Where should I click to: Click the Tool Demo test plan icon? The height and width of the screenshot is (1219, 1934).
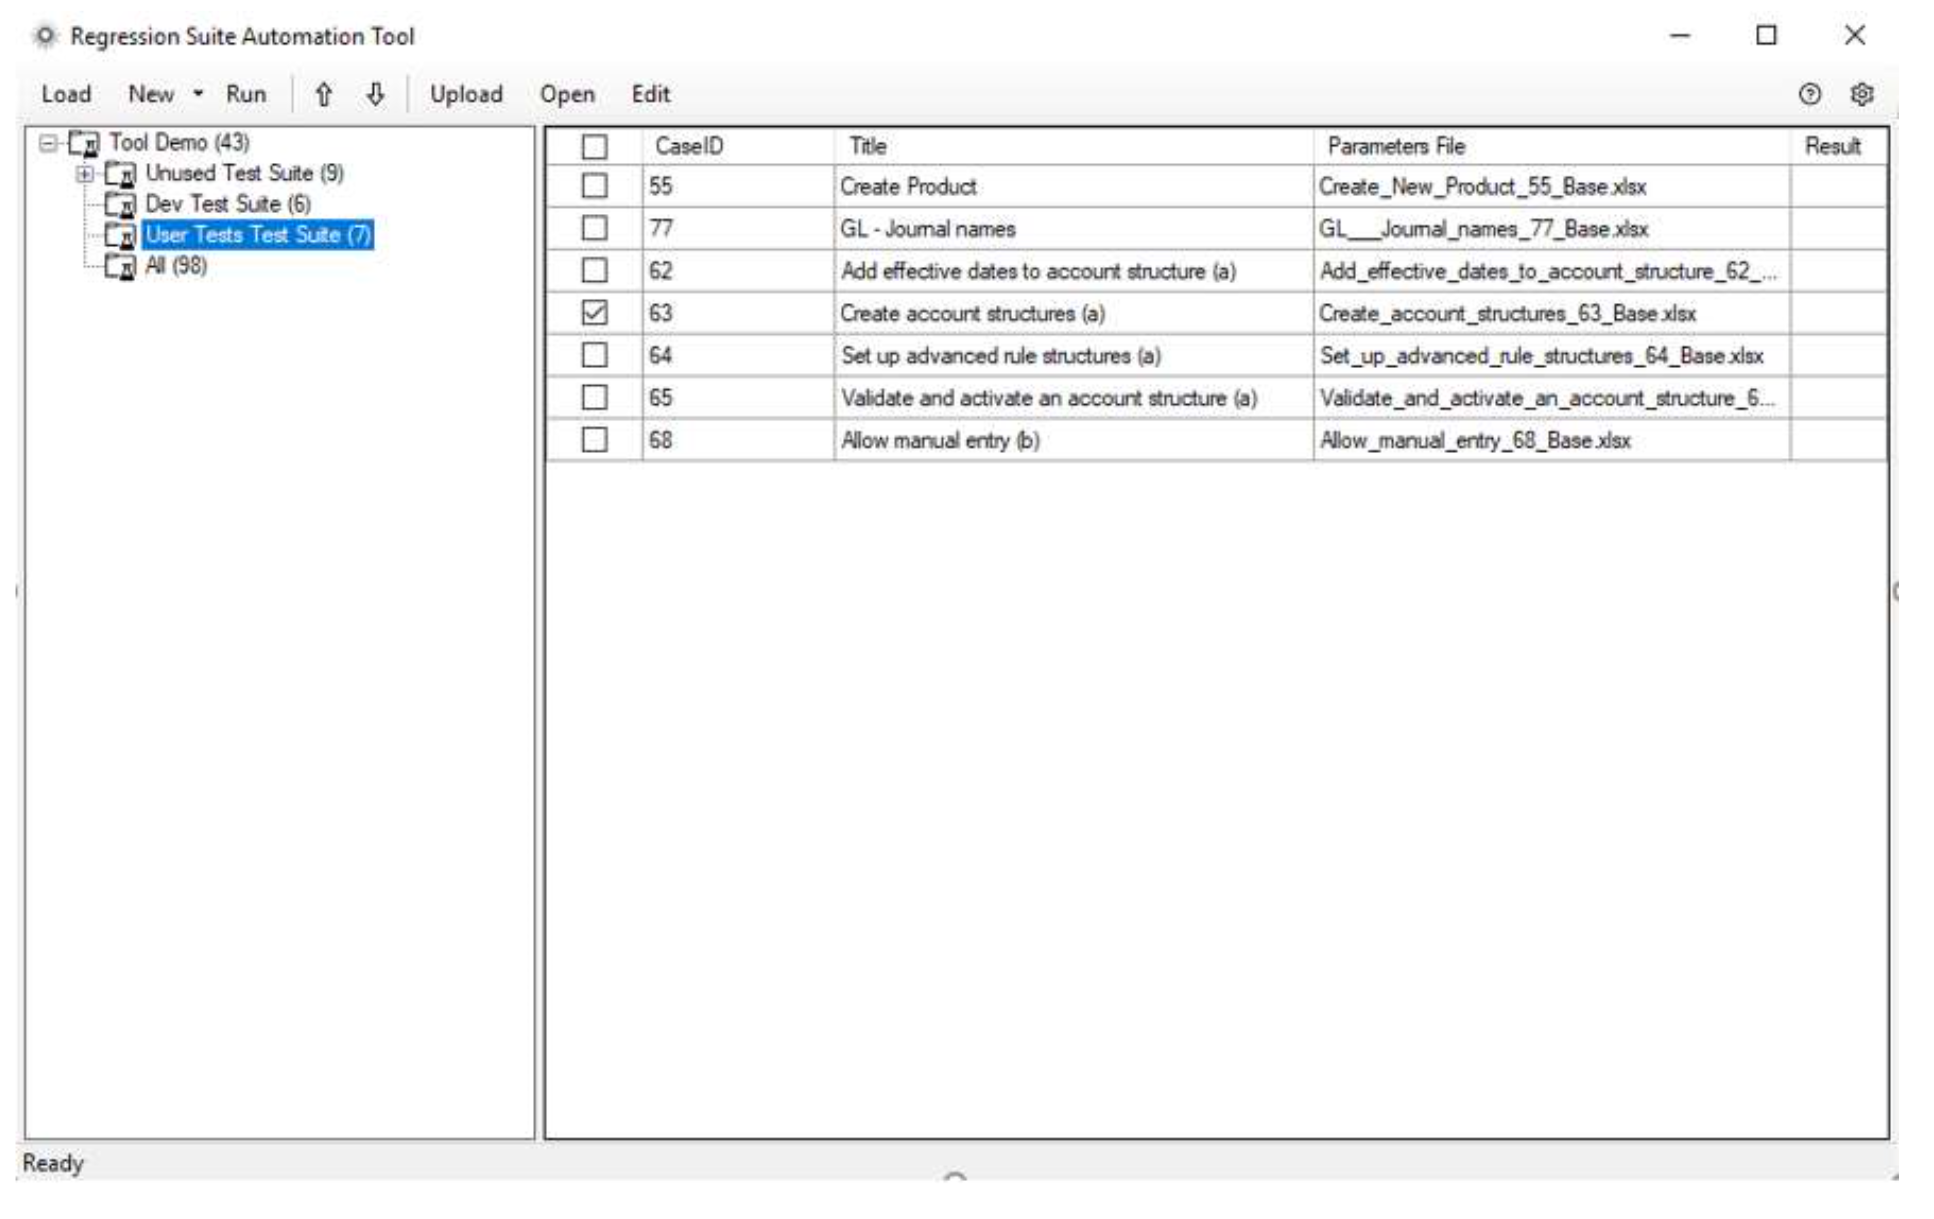84,144
